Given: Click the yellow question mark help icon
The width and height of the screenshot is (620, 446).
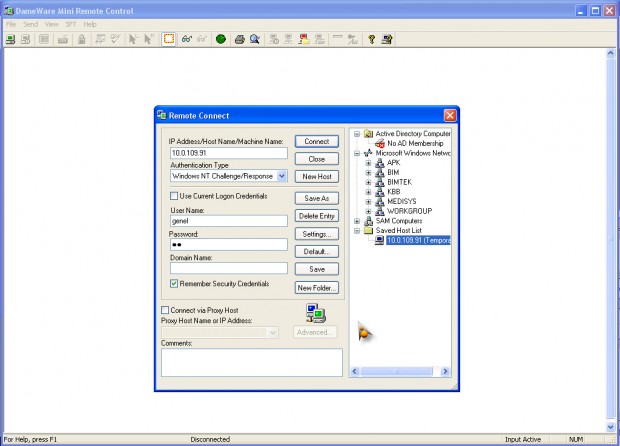Looking at the screenshot, I should click(x=371, y=39).
